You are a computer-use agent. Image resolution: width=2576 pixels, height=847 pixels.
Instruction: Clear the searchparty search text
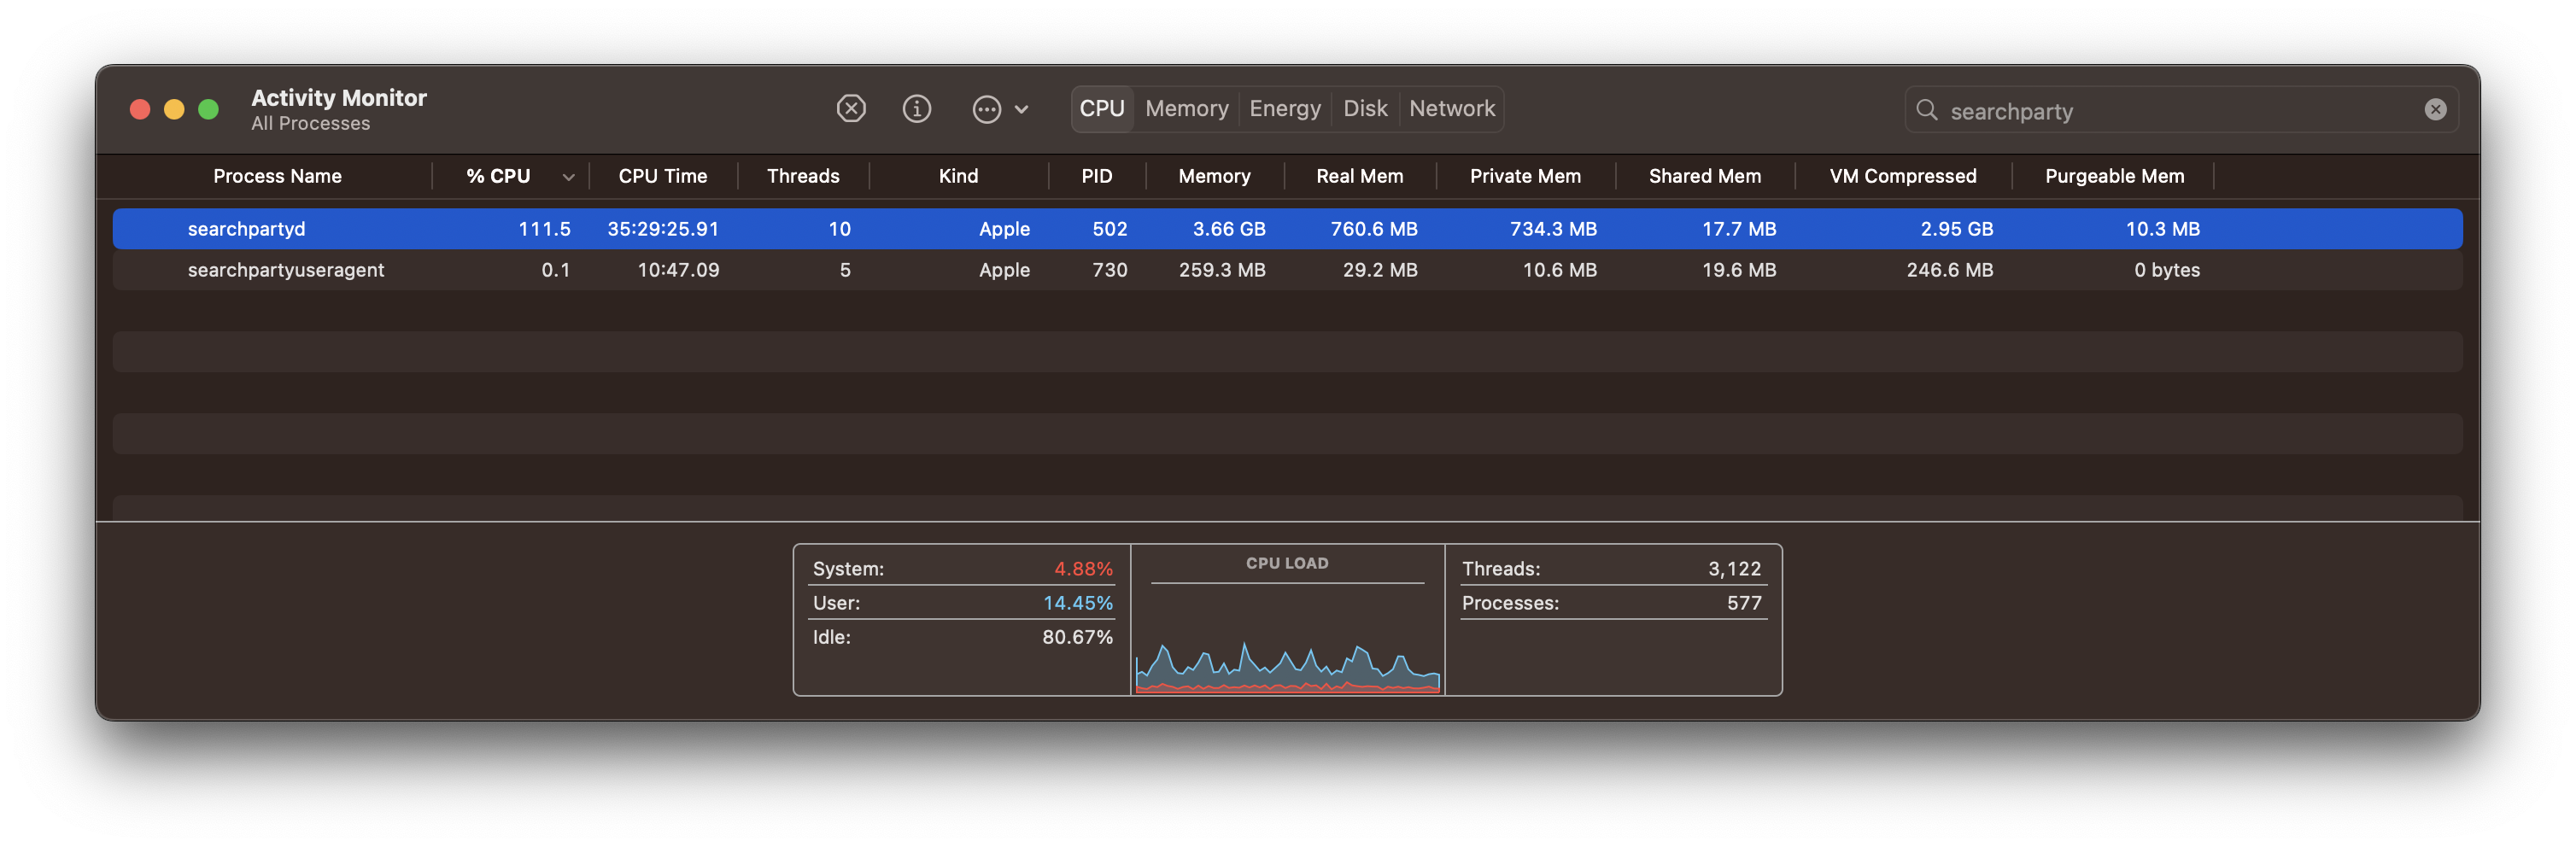tap(2435, 110)
